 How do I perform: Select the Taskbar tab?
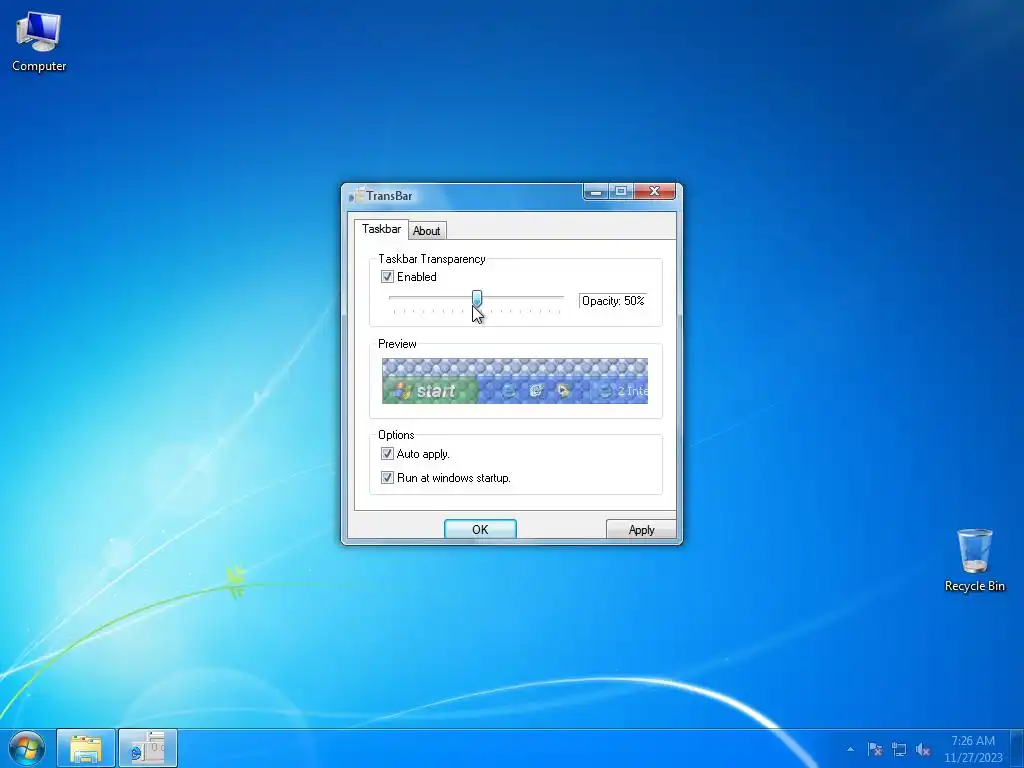pos(381,229)
